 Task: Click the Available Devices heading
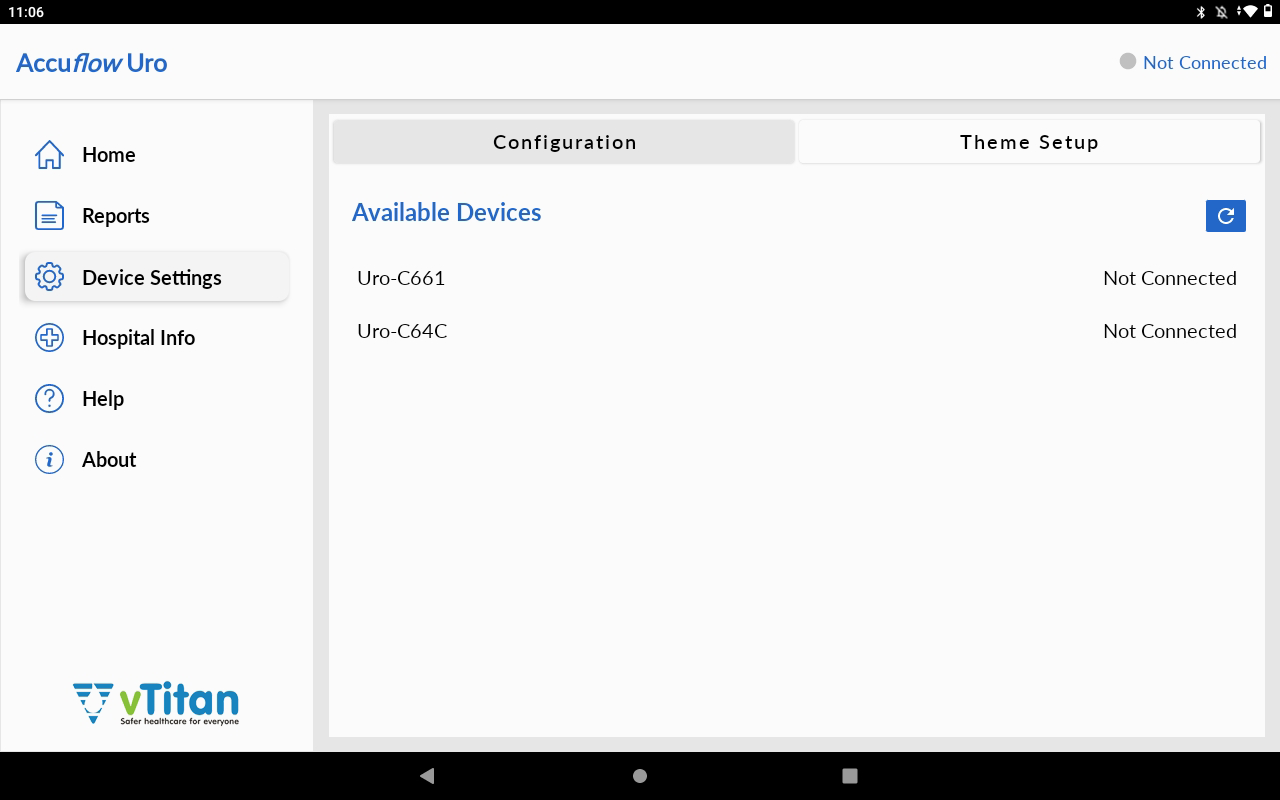[x=446, y=212]
